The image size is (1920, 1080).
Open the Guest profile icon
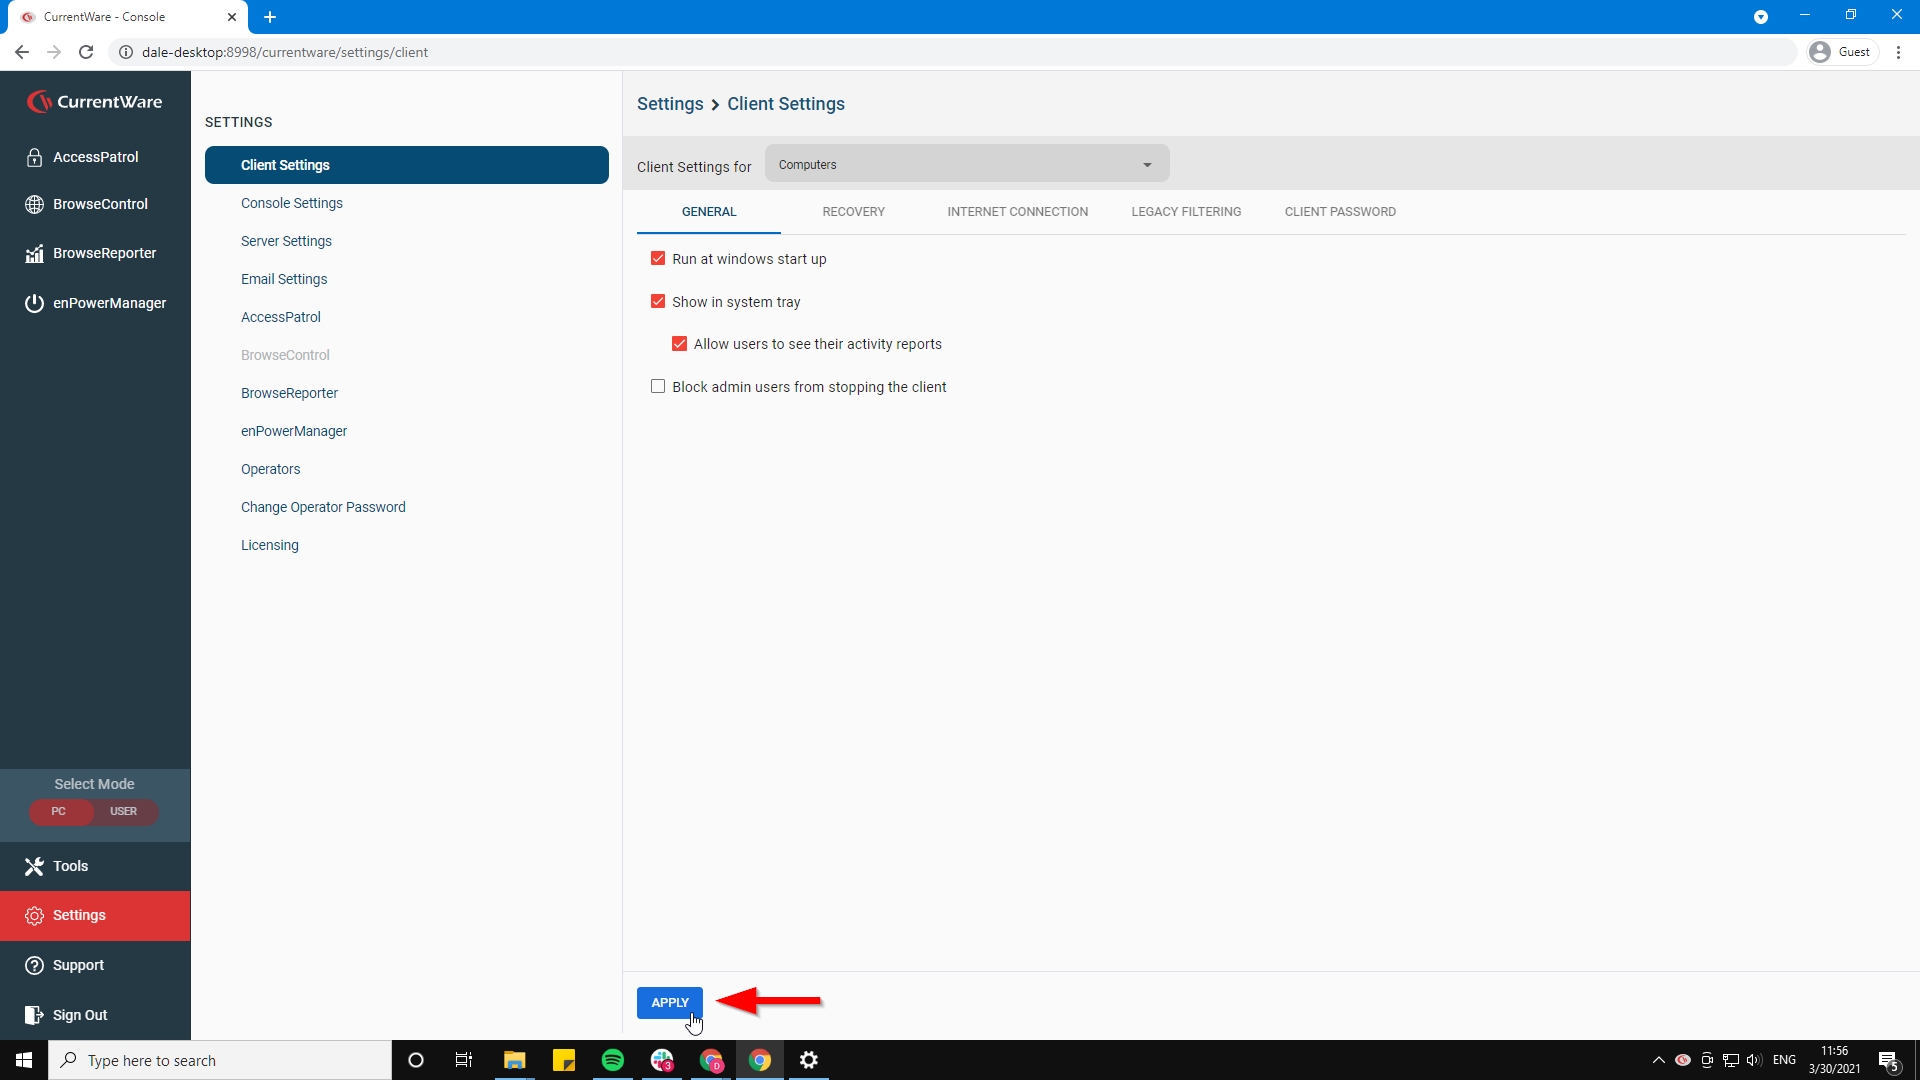click(x=1820, y=52)
